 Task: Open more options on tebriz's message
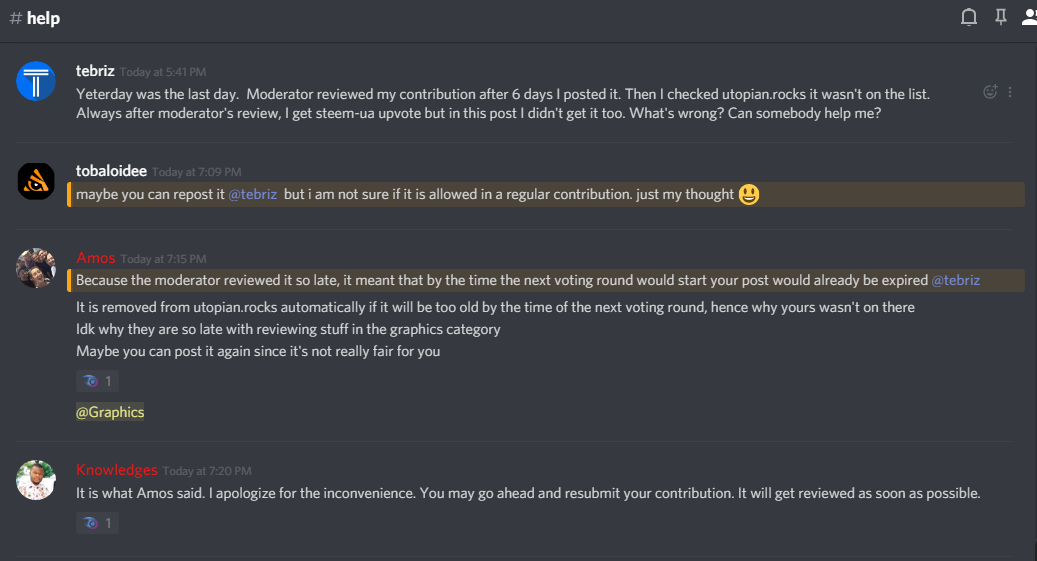point(1010,92)
